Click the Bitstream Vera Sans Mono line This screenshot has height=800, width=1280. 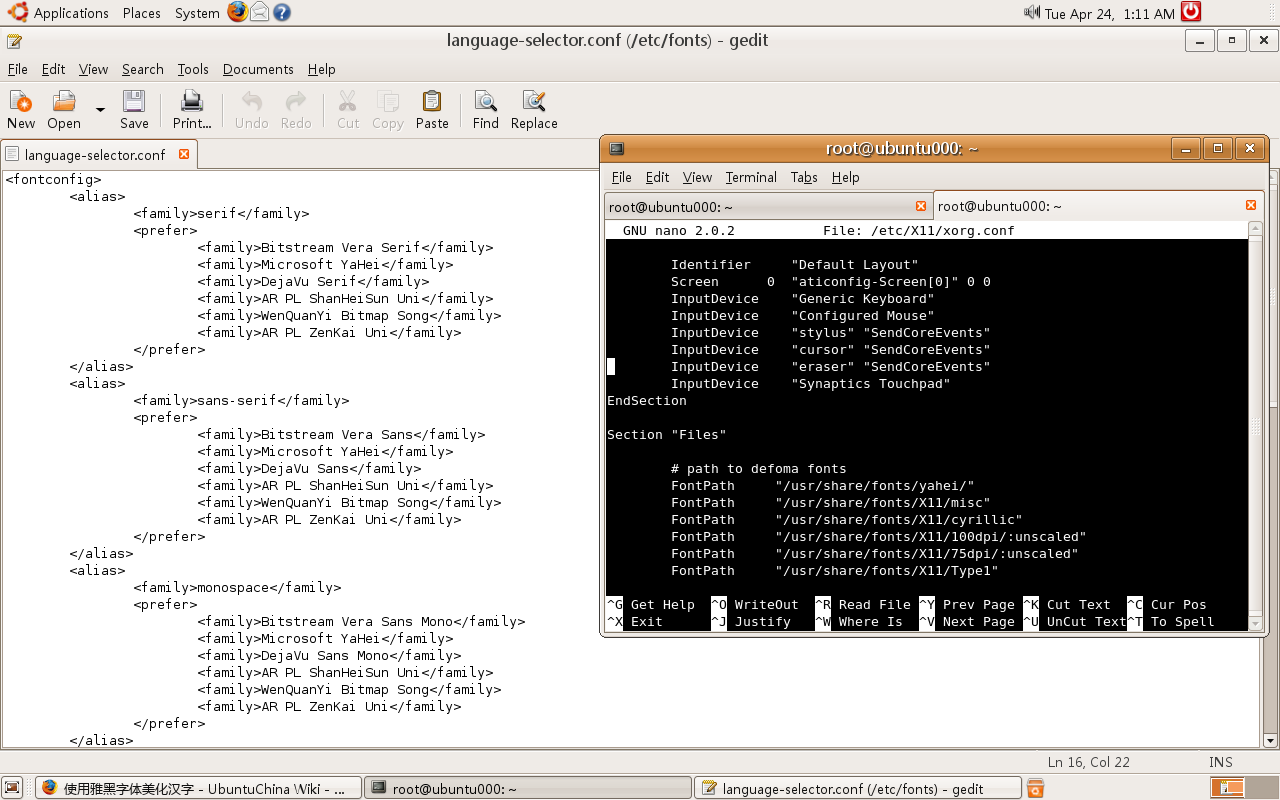click(x=361, y=621)
